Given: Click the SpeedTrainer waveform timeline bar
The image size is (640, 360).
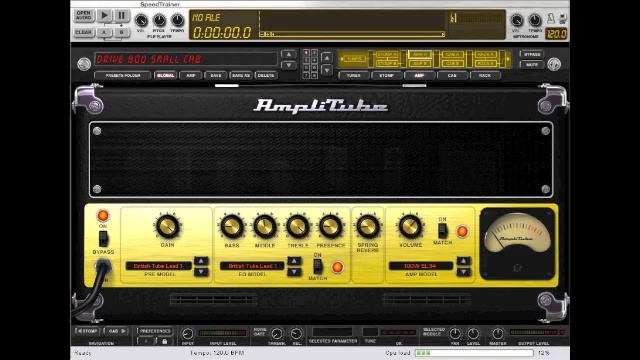Looking at the screenshot, I should [x=352, y=34].
